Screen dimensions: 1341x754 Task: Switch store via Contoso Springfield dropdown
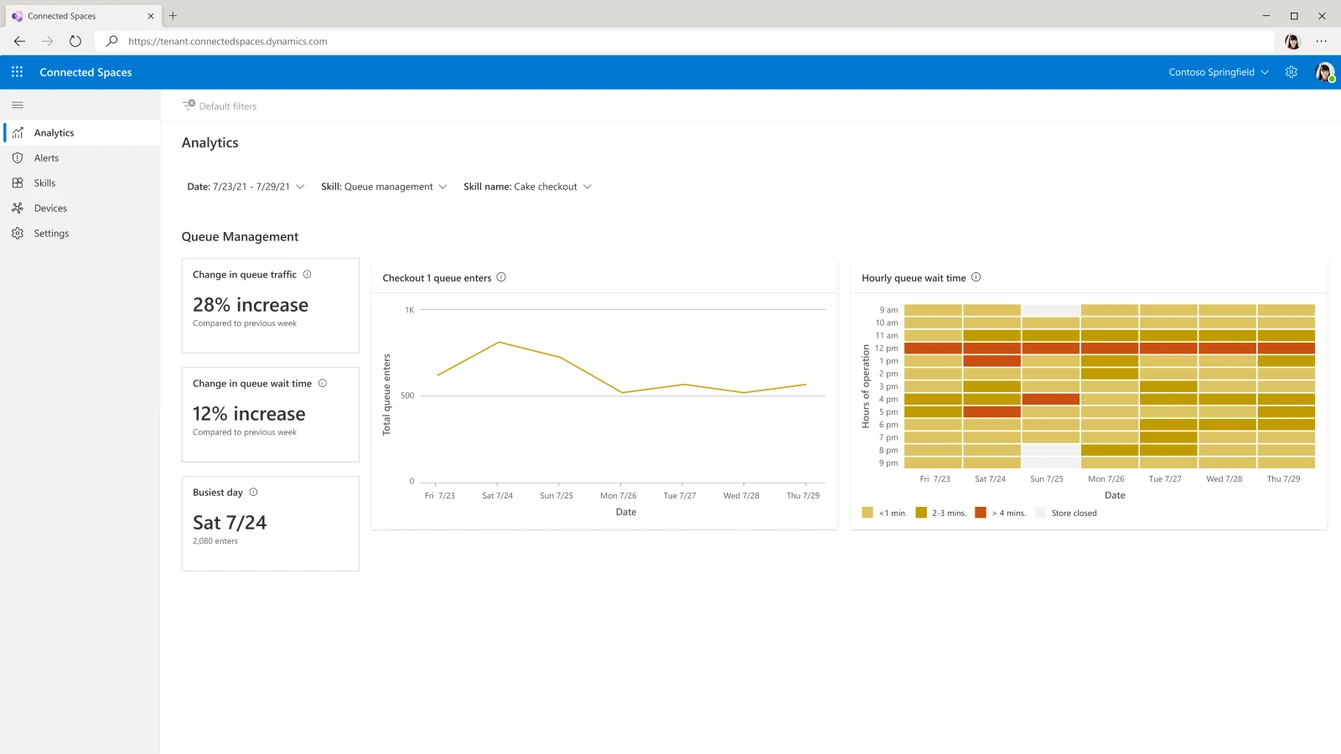[x=1219, y=72]
